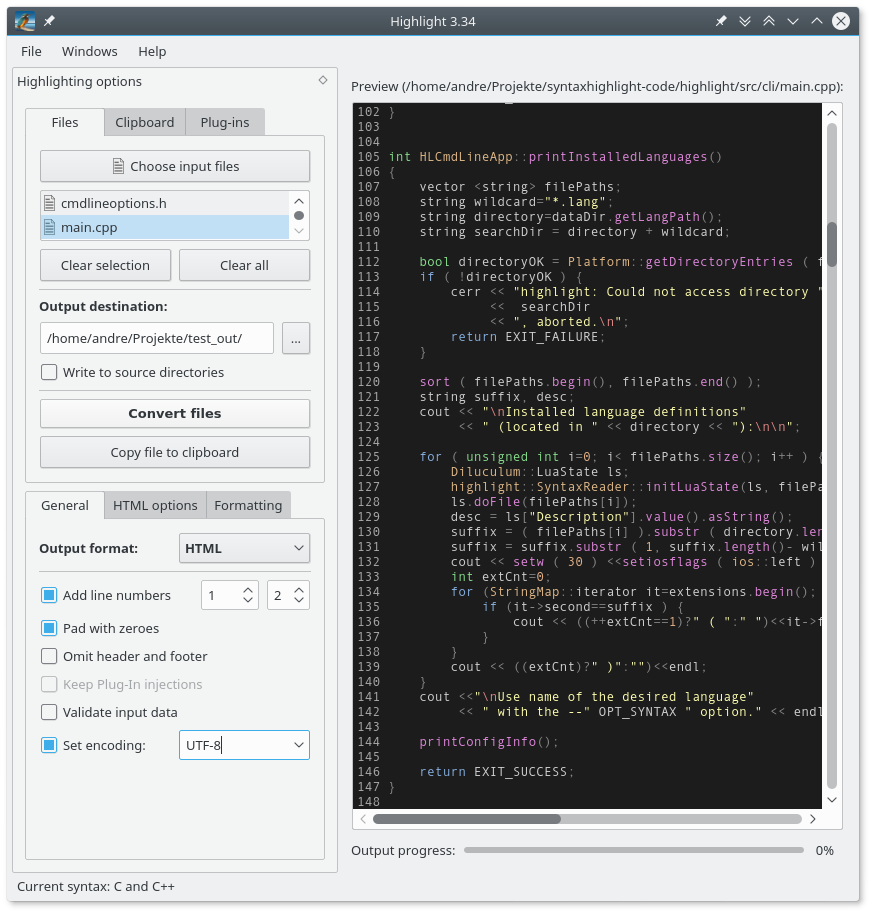Click the Highlight application icon in title bar
The height and width of the screenshot is (914, 872).
(24, 22)
